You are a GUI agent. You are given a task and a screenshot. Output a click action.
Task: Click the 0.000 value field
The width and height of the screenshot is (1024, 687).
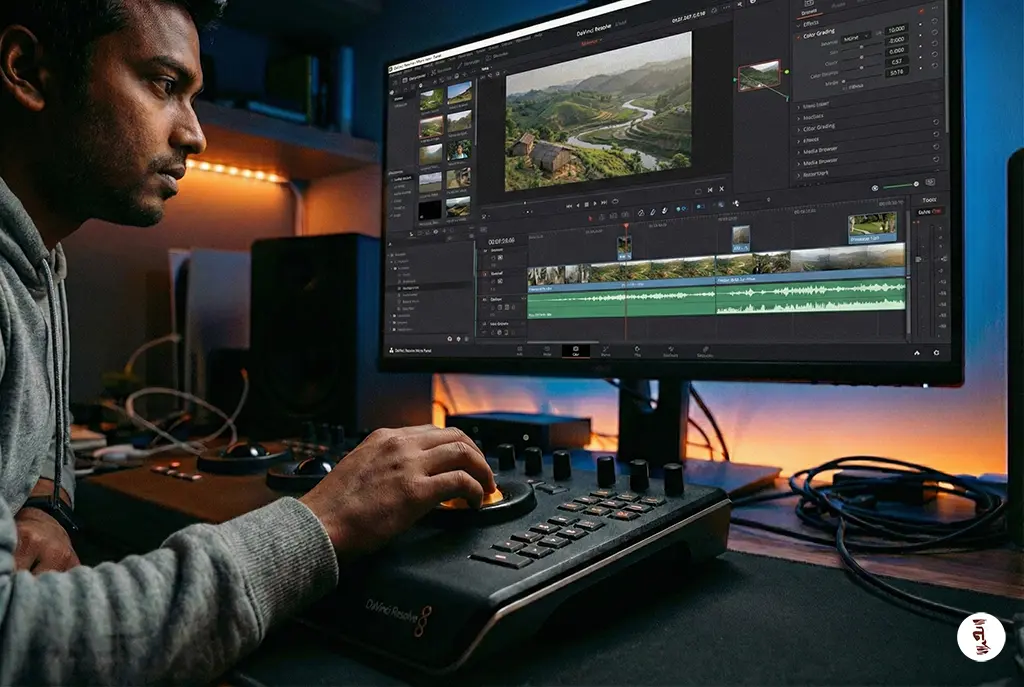click(x=897, y=50)
